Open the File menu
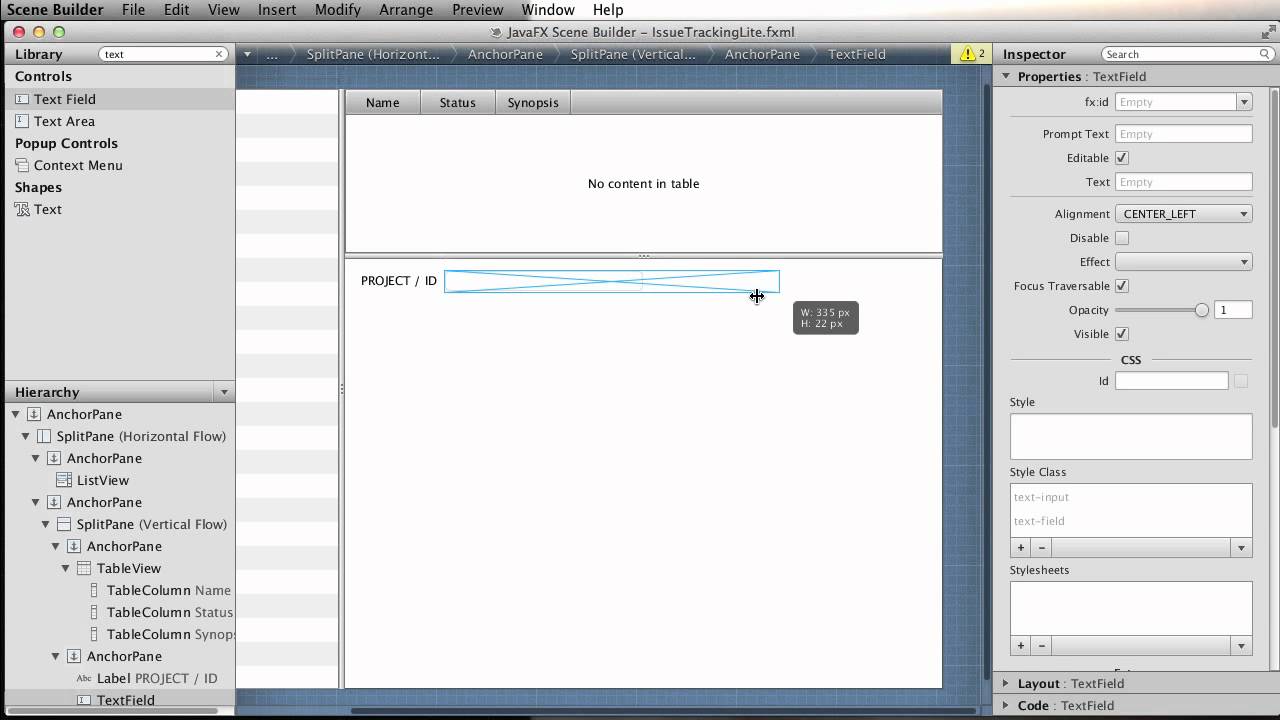 pyautogui.click(x=133, y=9)
